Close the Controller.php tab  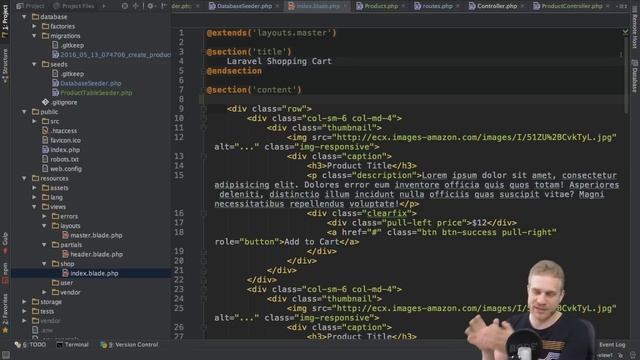(522, 6)
